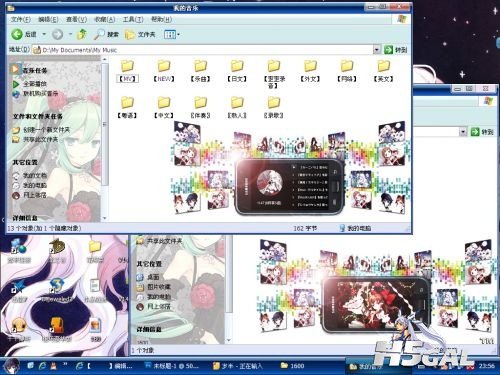Image resolution: width=500 pixels, height=375 pixels.
Task: Click 转到 Go button in rear window
Action: click(482, 132)
